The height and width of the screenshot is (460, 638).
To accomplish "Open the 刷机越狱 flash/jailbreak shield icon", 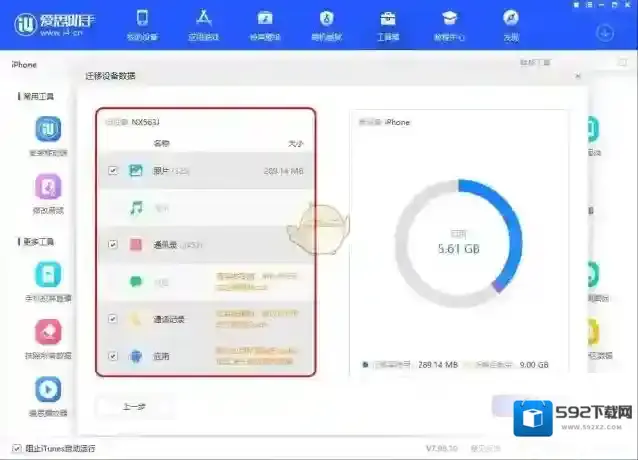I will point(326,24).
